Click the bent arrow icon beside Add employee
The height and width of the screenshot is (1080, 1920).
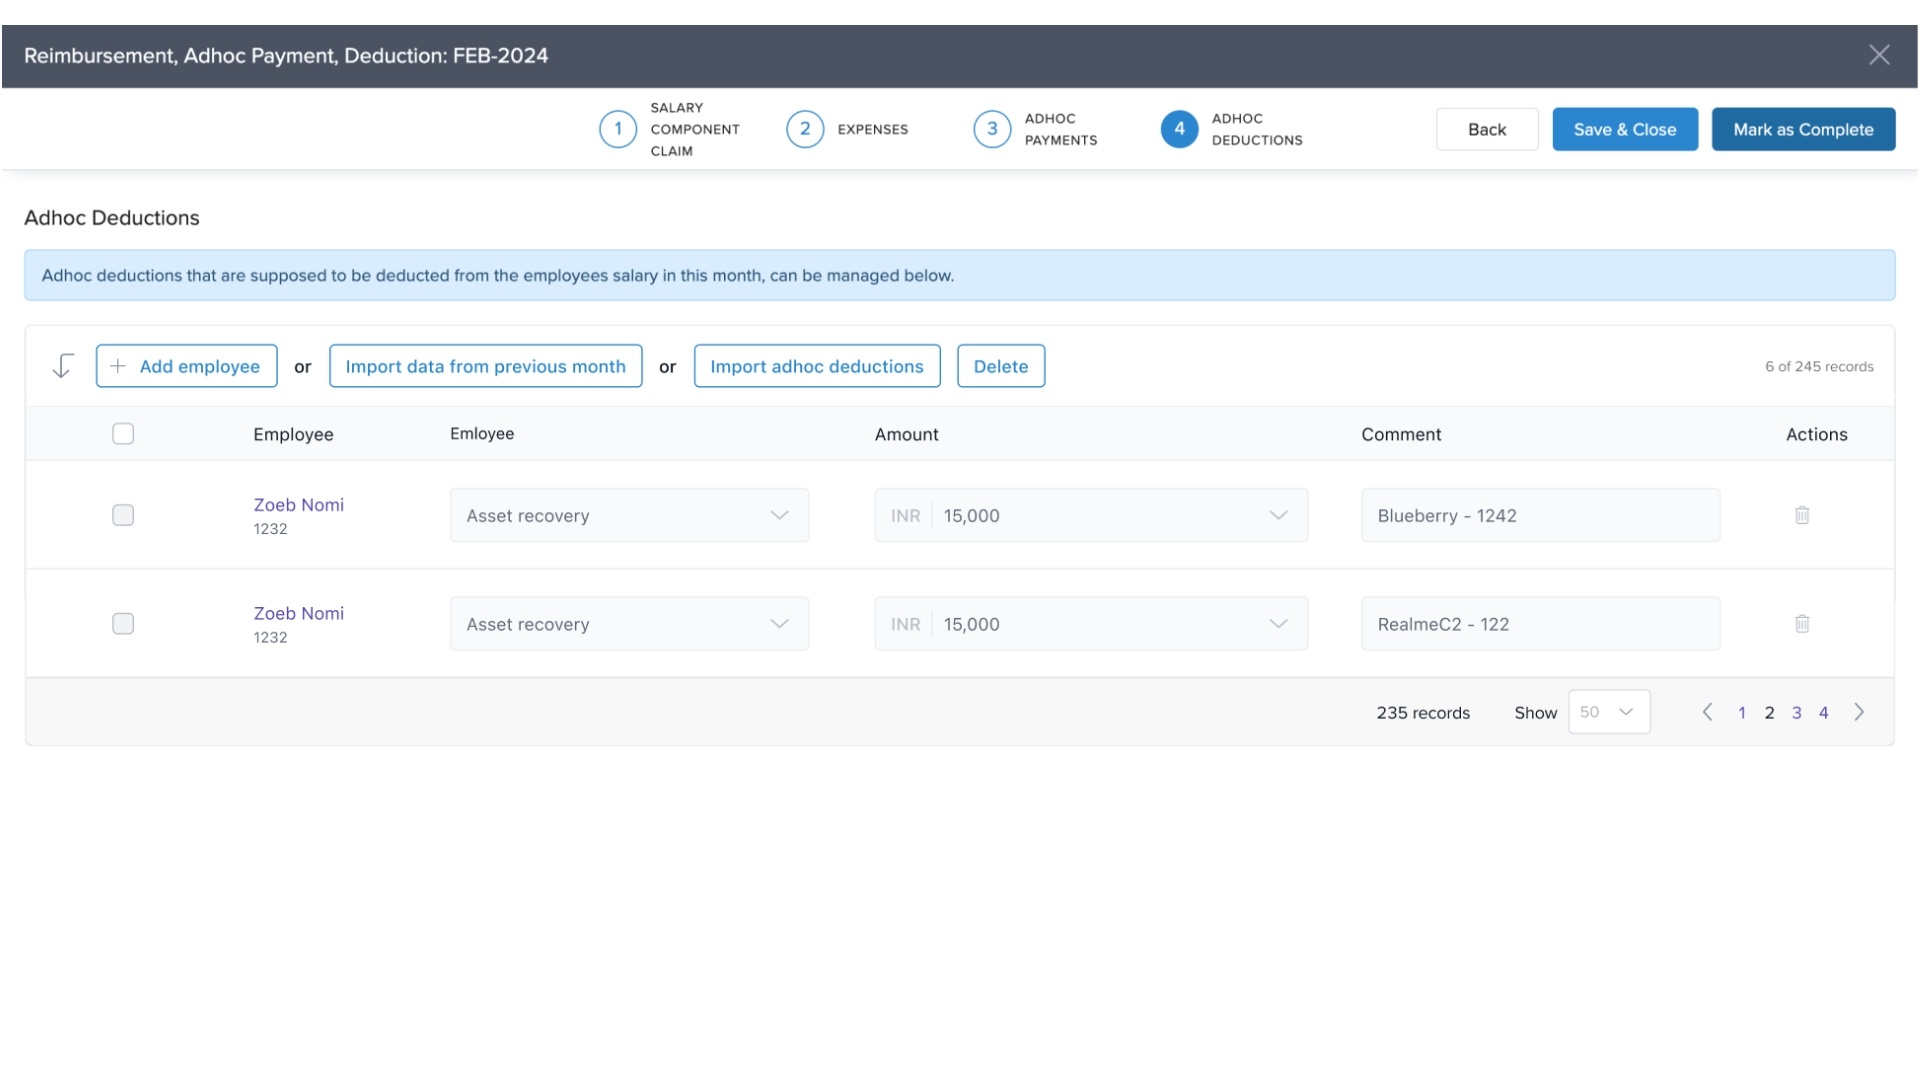tap(63, 366)
